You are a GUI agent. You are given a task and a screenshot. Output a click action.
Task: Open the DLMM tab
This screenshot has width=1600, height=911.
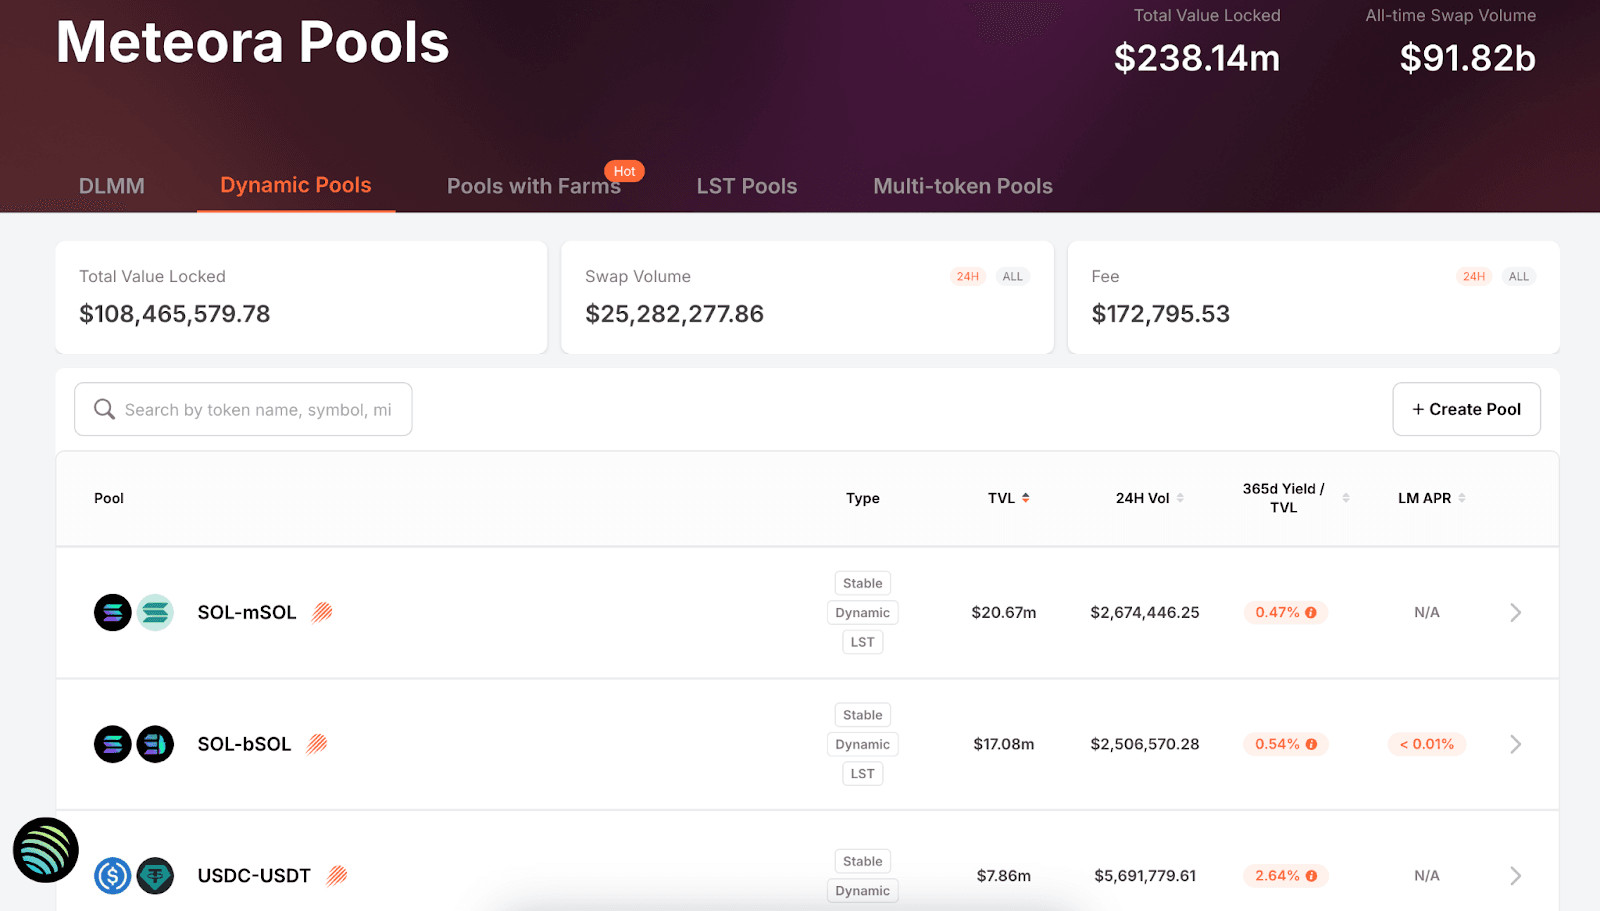coord(112,186)
